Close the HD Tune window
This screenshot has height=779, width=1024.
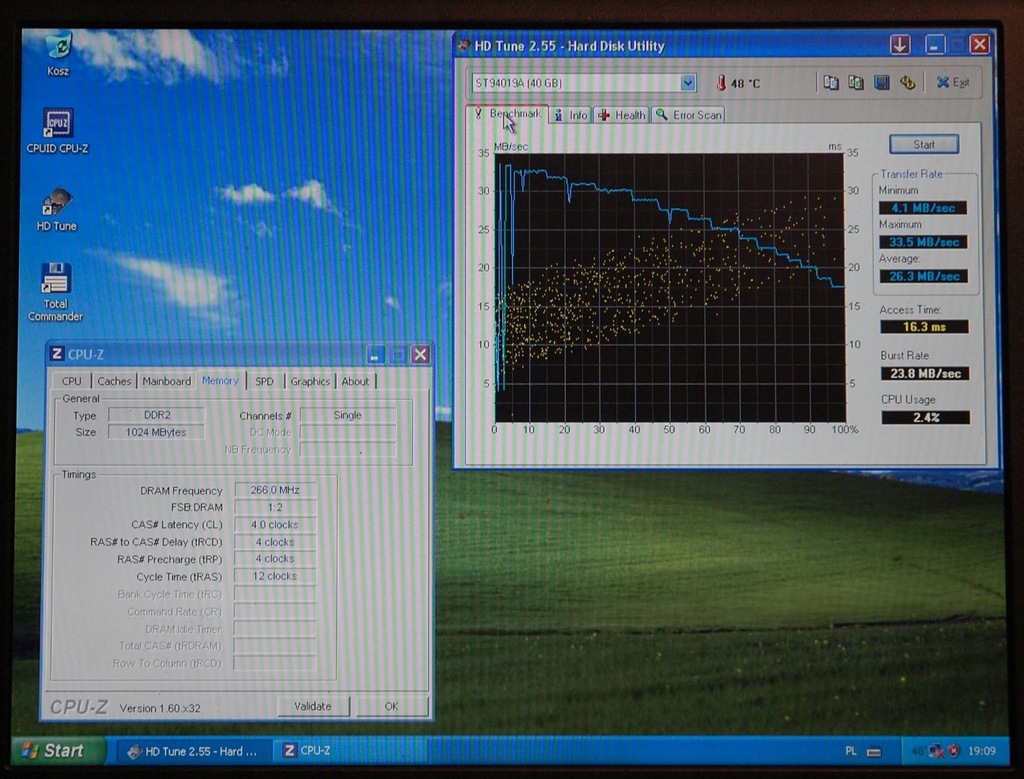click(x=980, y=44)
